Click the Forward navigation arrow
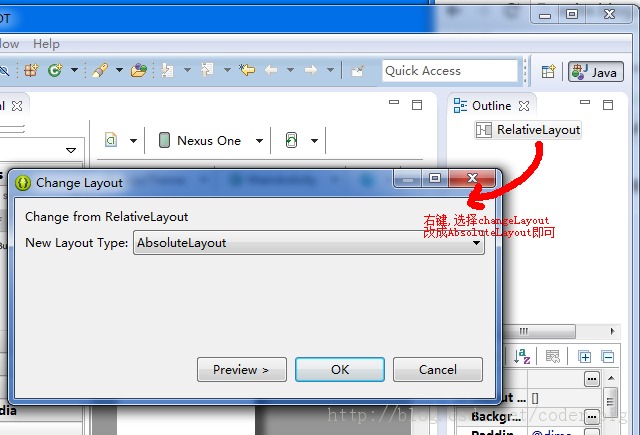Screen dimensions: 640x435 pyautogui.click(x=311, y=71)
